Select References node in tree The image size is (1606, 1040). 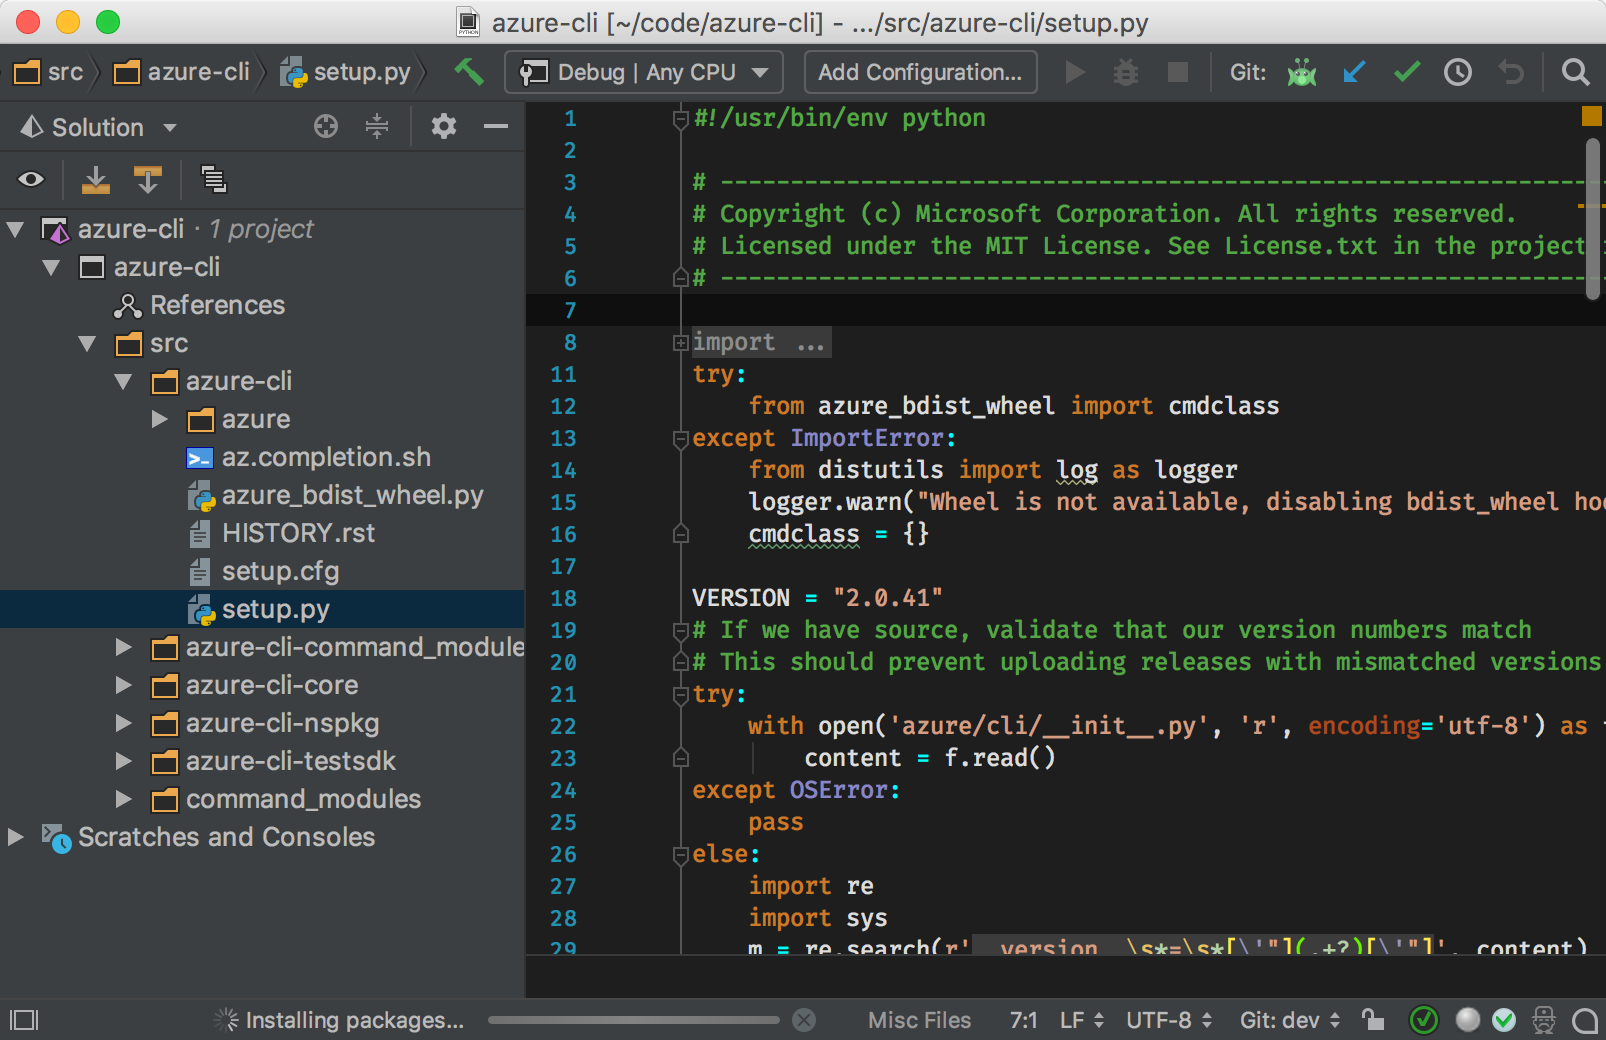tap(217, 305)
